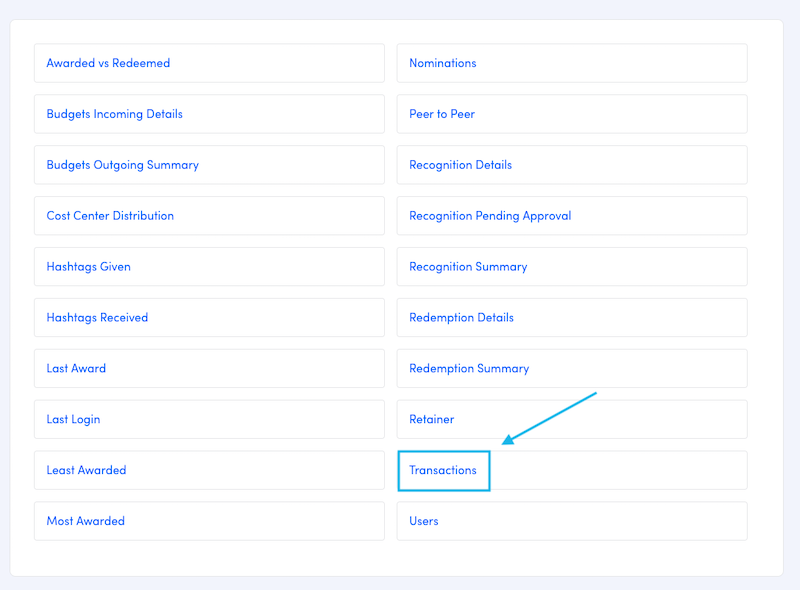
Task: View the Redemption Details report
Action: coord(460,317)
